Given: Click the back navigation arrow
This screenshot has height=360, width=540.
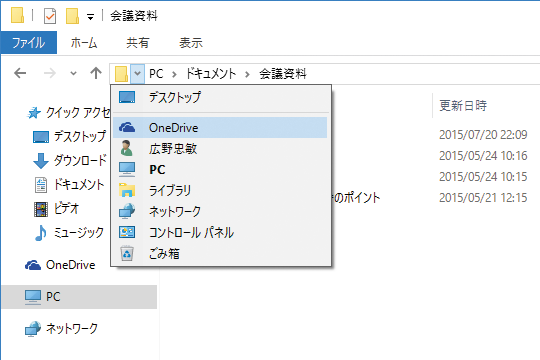Looking at the screenshot, I should pos(20,73).
